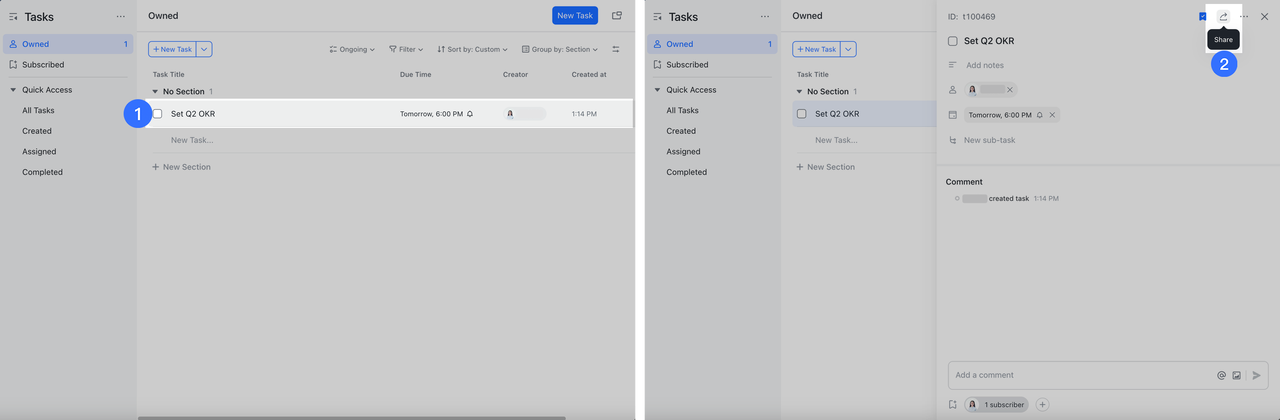Click the solid blue New Task button
1280x420 pixels.
click(x=575, y=16)
